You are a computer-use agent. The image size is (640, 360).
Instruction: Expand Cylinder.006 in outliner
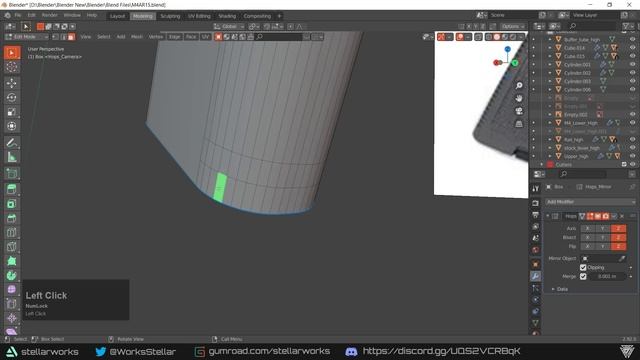550,89
